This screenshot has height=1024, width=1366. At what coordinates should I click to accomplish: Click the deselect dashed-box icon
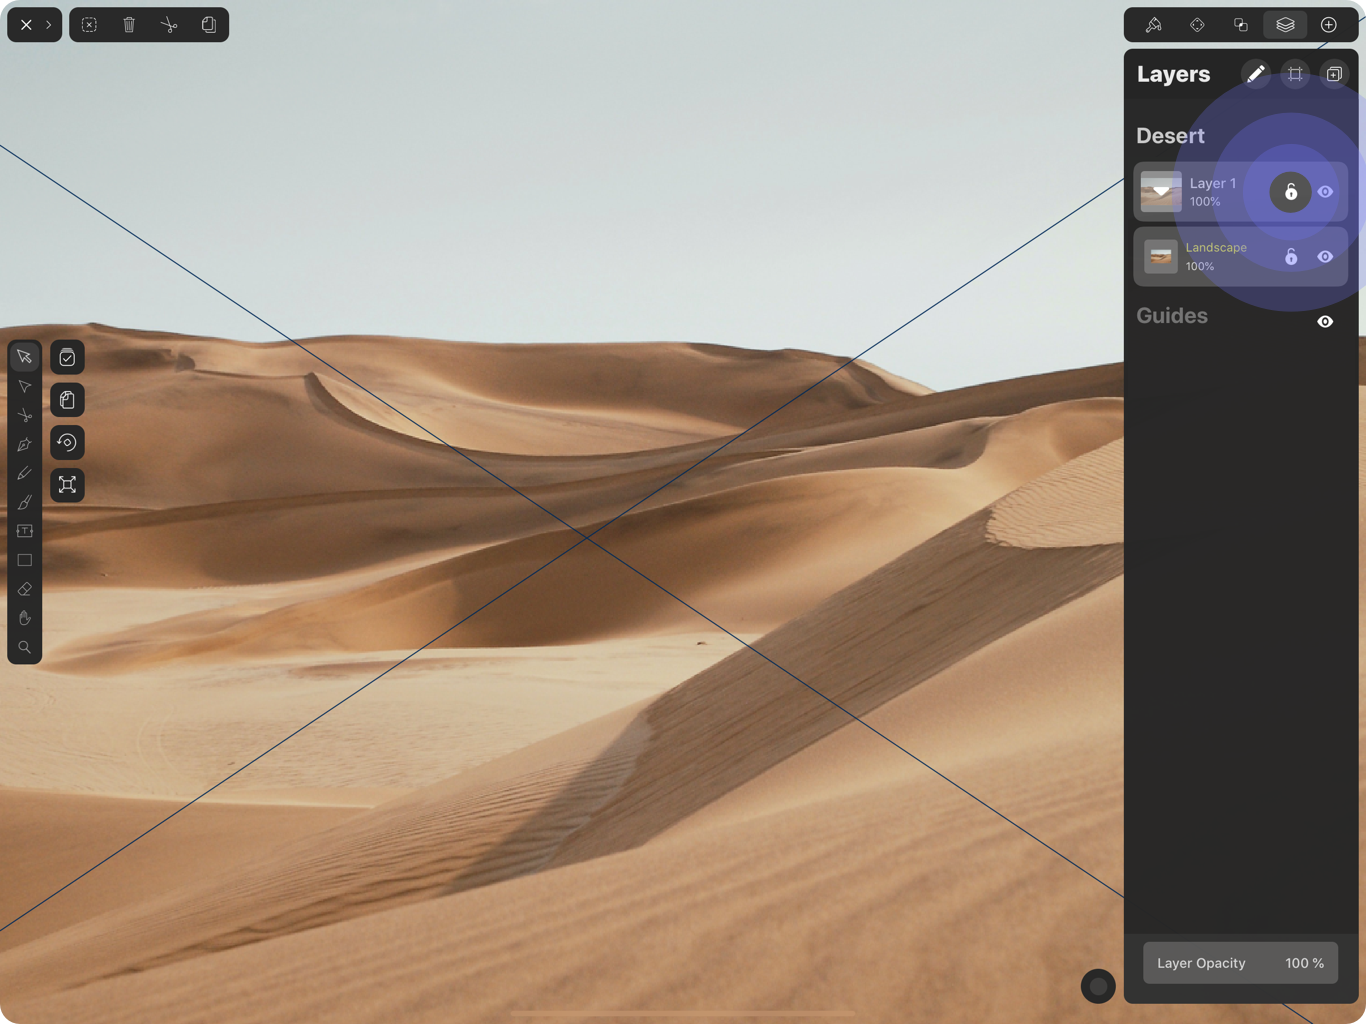click(x=89, y=25)
